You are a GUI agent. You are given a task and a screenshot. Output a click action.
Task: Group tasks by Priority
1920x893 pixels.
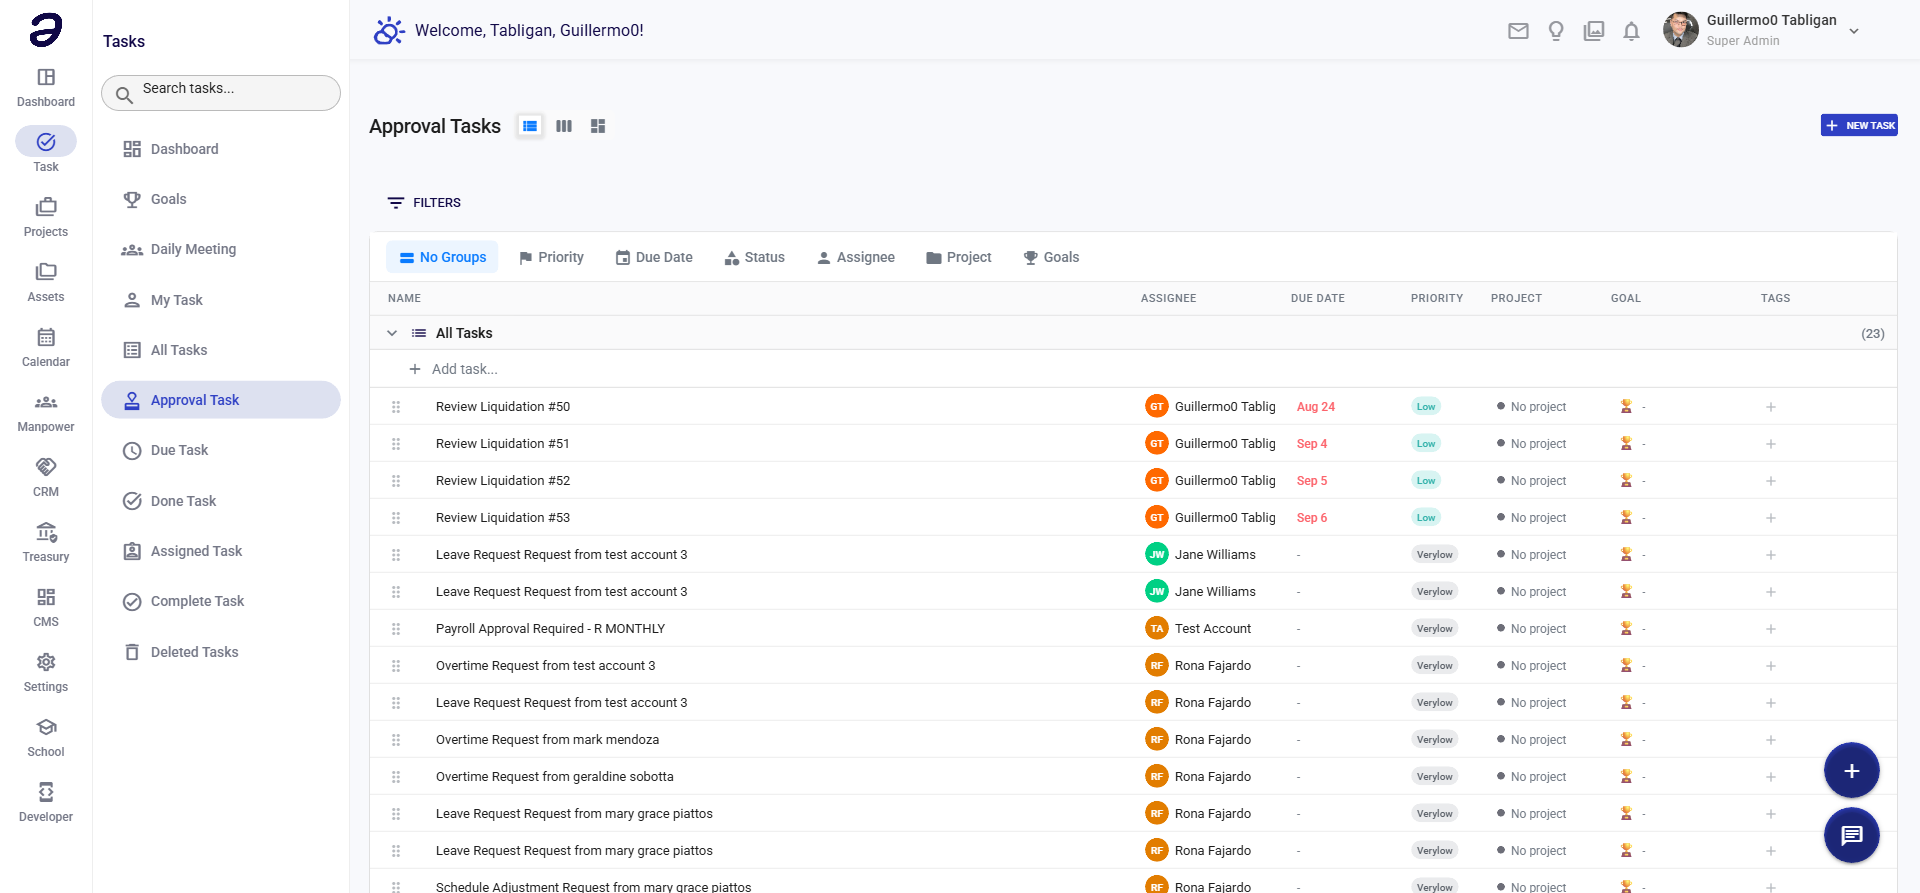(551, 257)
